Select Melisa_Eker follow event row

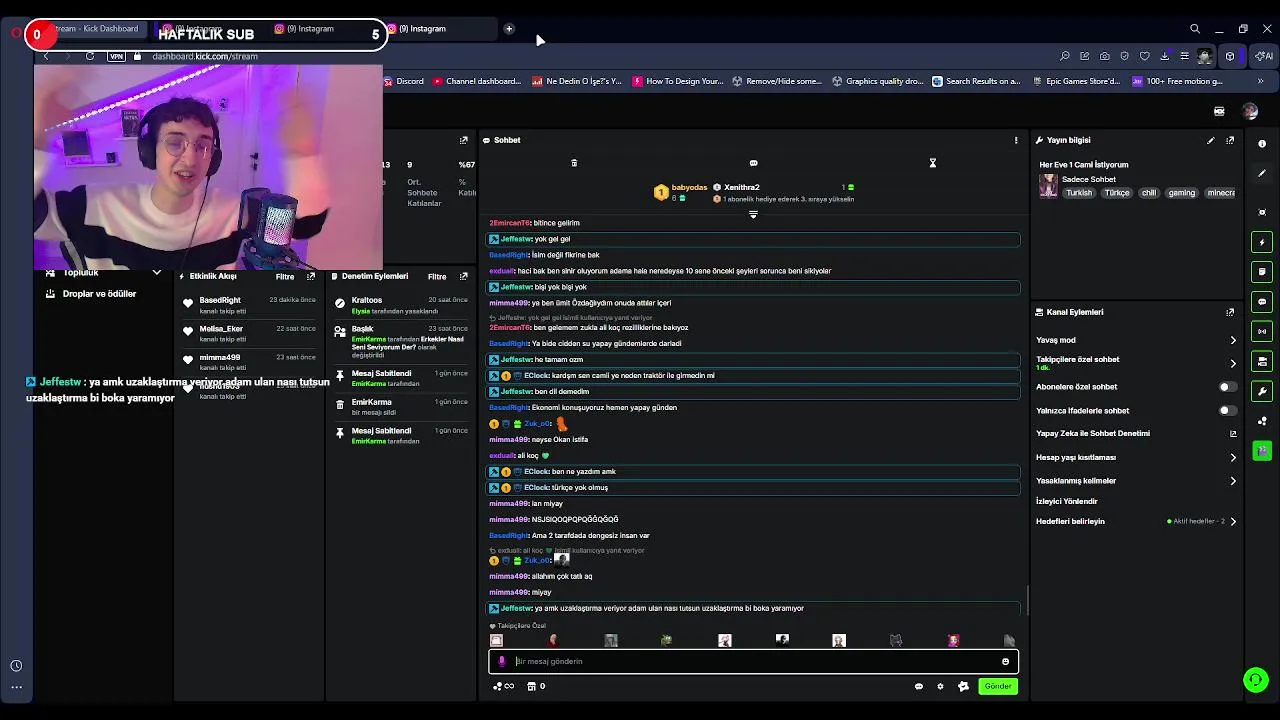tap(250, 334)
